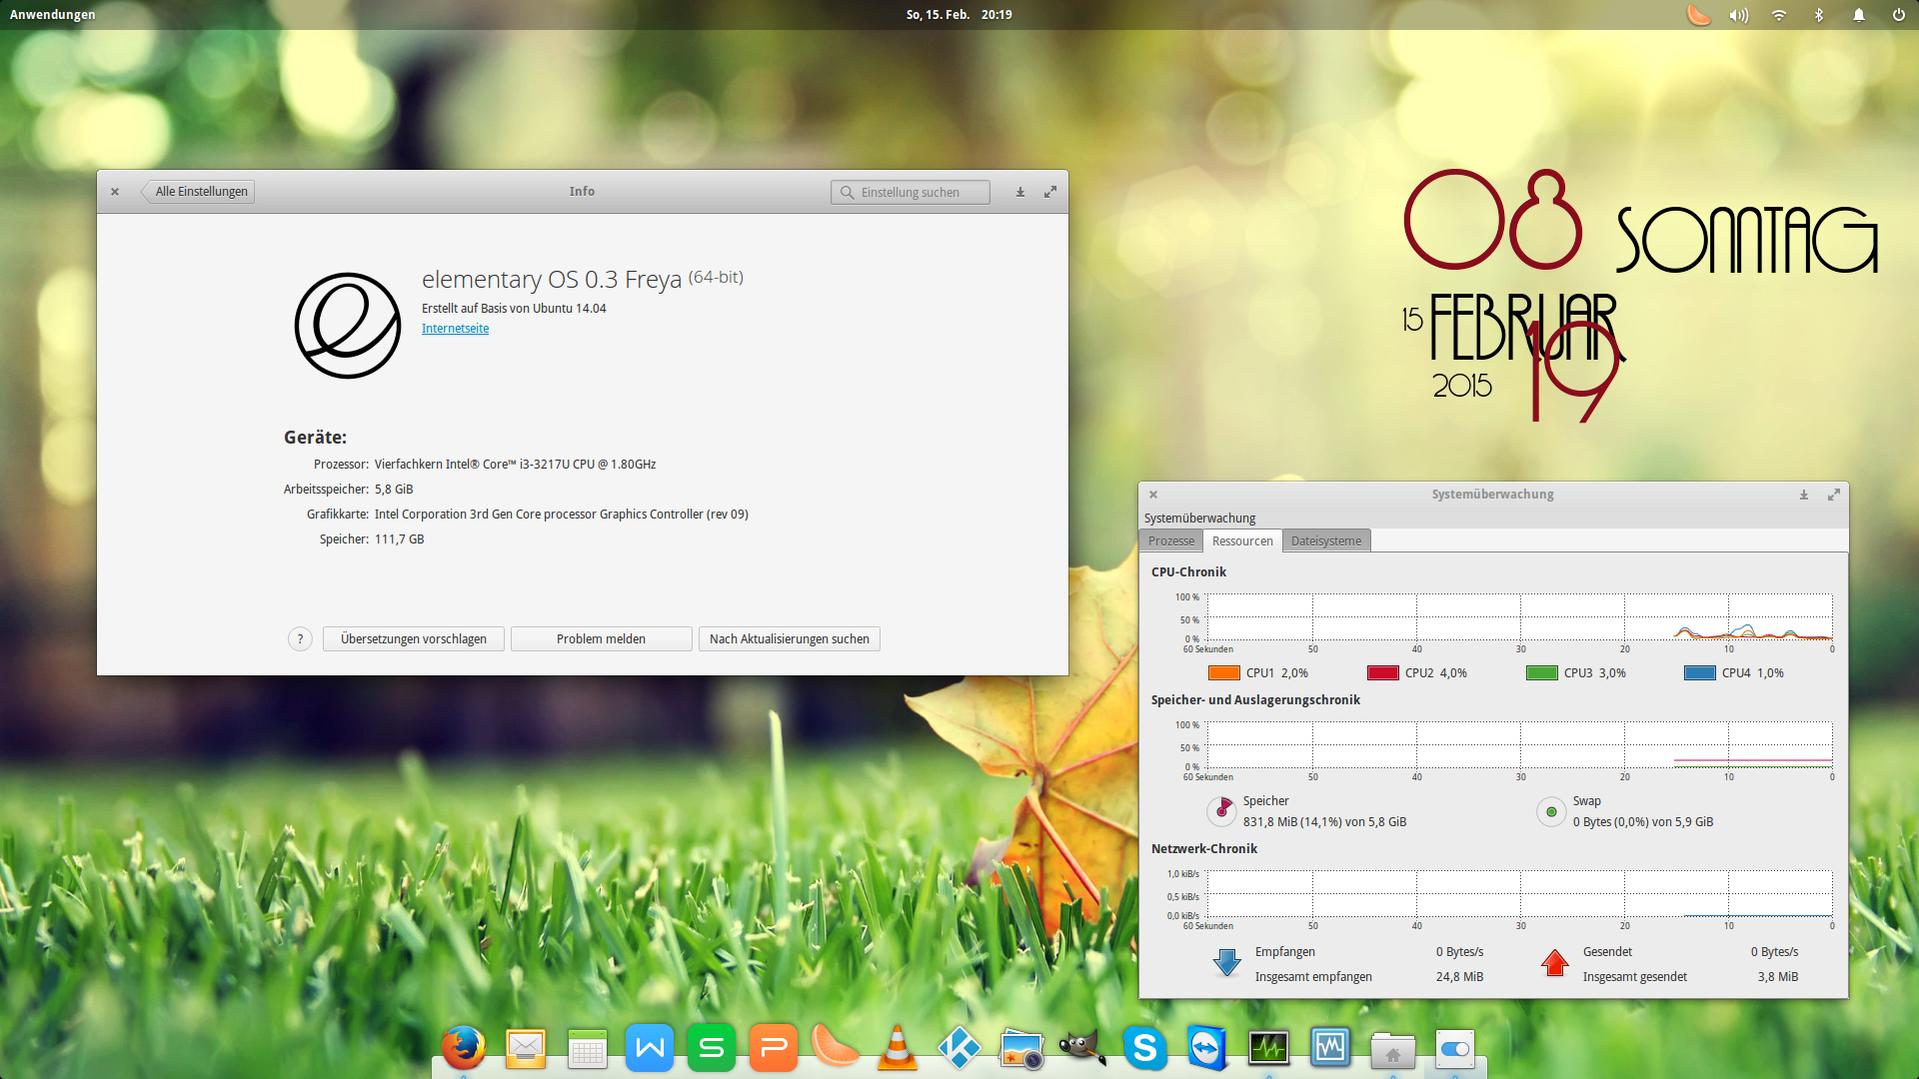Viewport: 1919px width, 1079px height.
Task: Click the Grafikkarte value 'Intel Corporation 3rd Gen Core'
Action: coord(561,514)
